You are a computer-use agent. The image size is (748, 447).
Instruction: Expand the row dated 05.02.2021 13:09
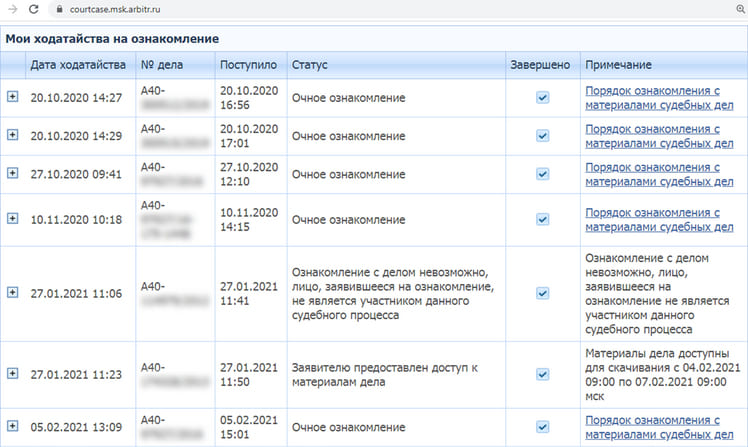tap(12, 426)
